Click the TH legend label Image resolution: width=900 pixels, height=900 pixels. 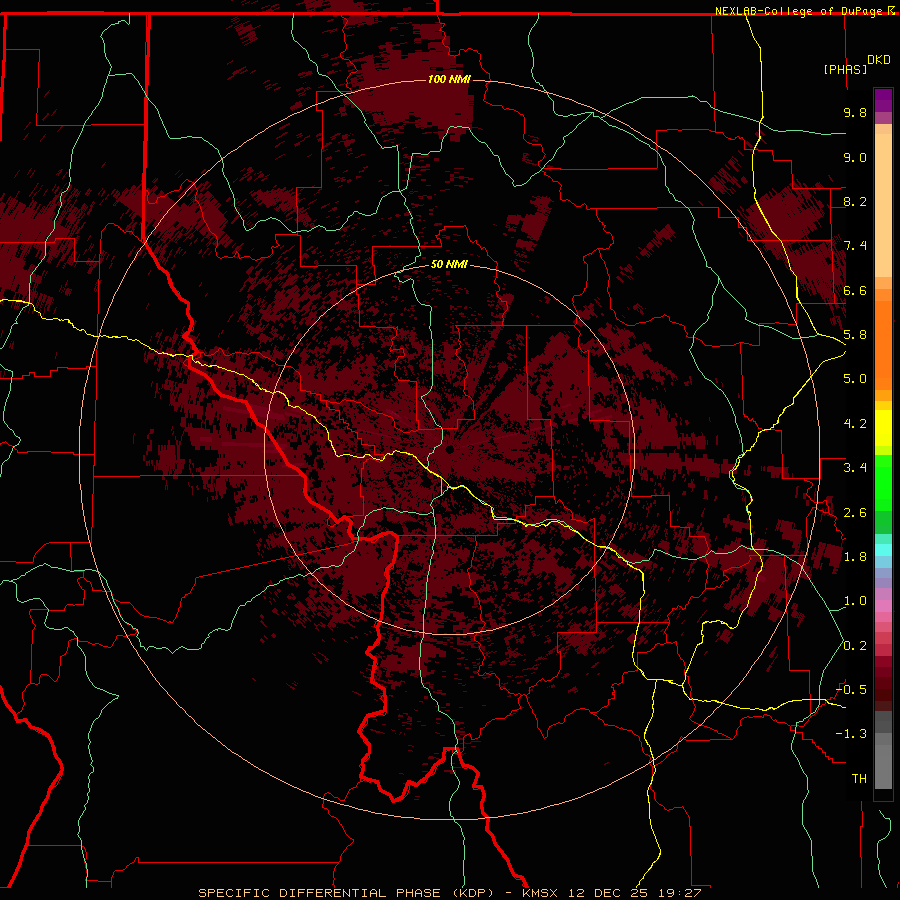tap(859, 779)
